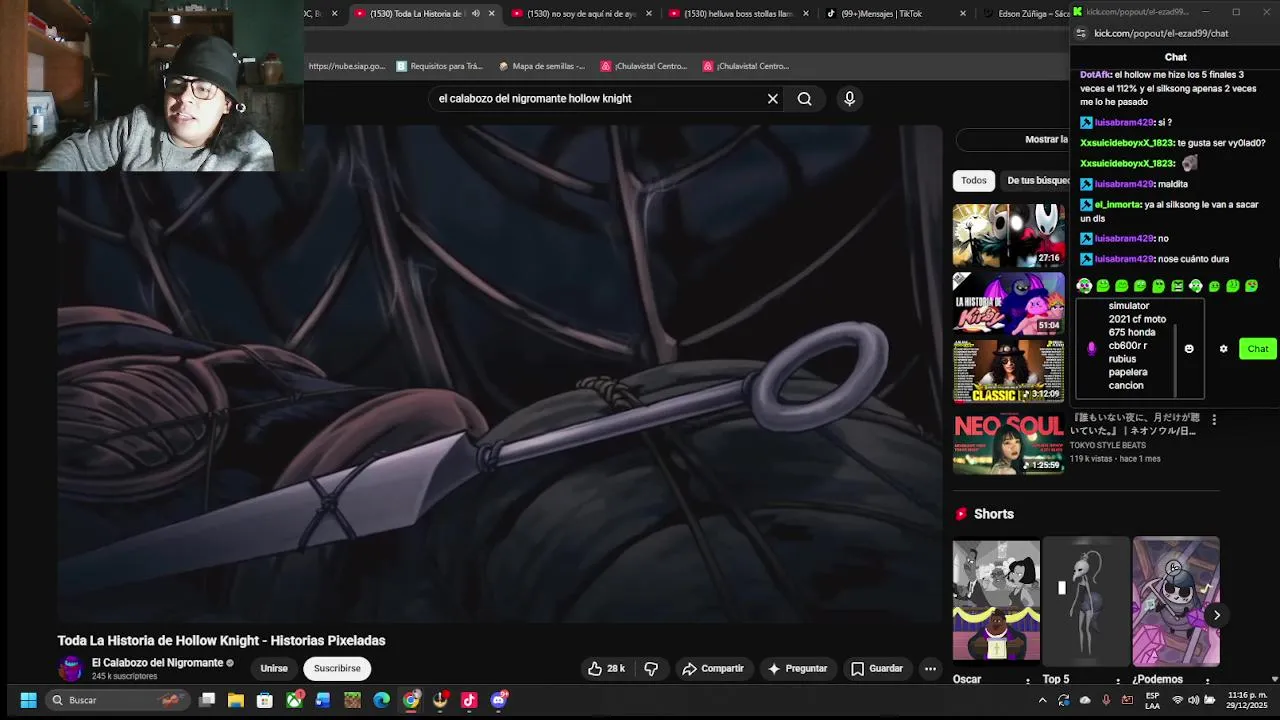Send message with green Chat button
Image resolution: width=1280 pixels, height=720 pixels.
coord(1257,349)
